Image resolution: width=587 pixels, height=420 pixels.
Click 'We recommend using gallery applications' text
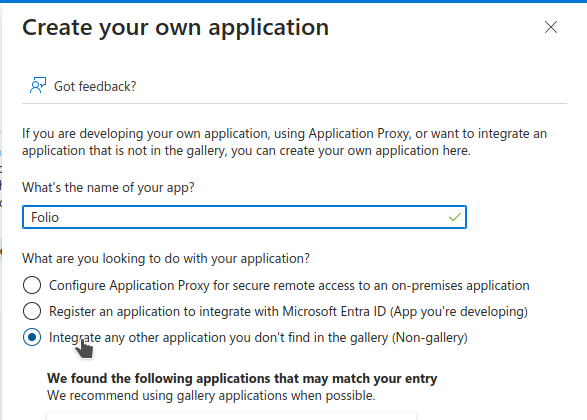(211, 396)
